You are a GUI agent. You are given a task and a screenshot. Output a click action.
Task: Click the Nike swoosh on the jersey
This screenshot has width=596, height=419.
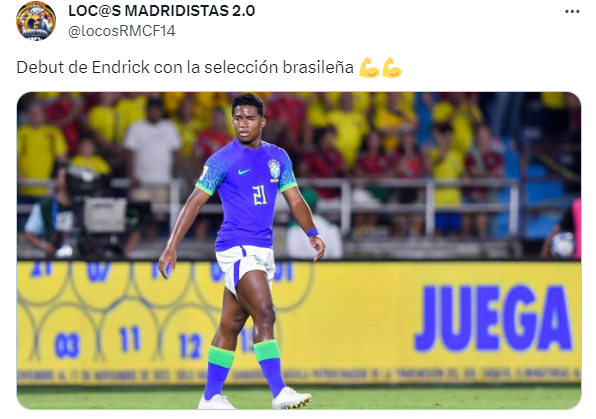pos(244,171)
